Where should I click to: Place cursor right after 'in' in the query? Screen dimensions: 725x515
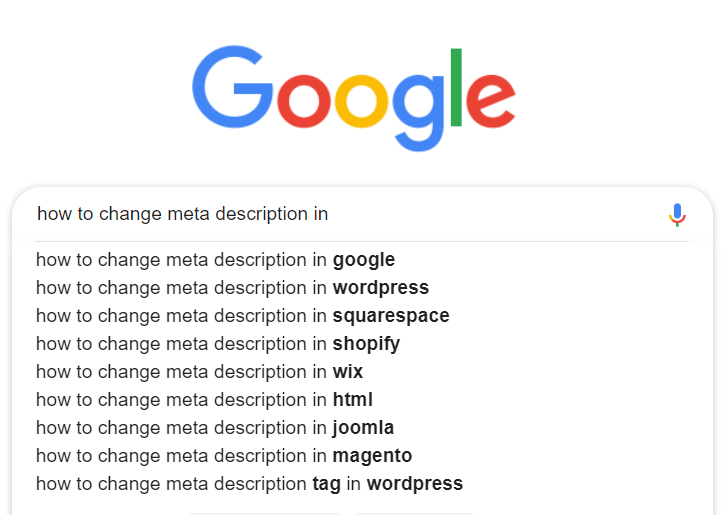[329, 214]
